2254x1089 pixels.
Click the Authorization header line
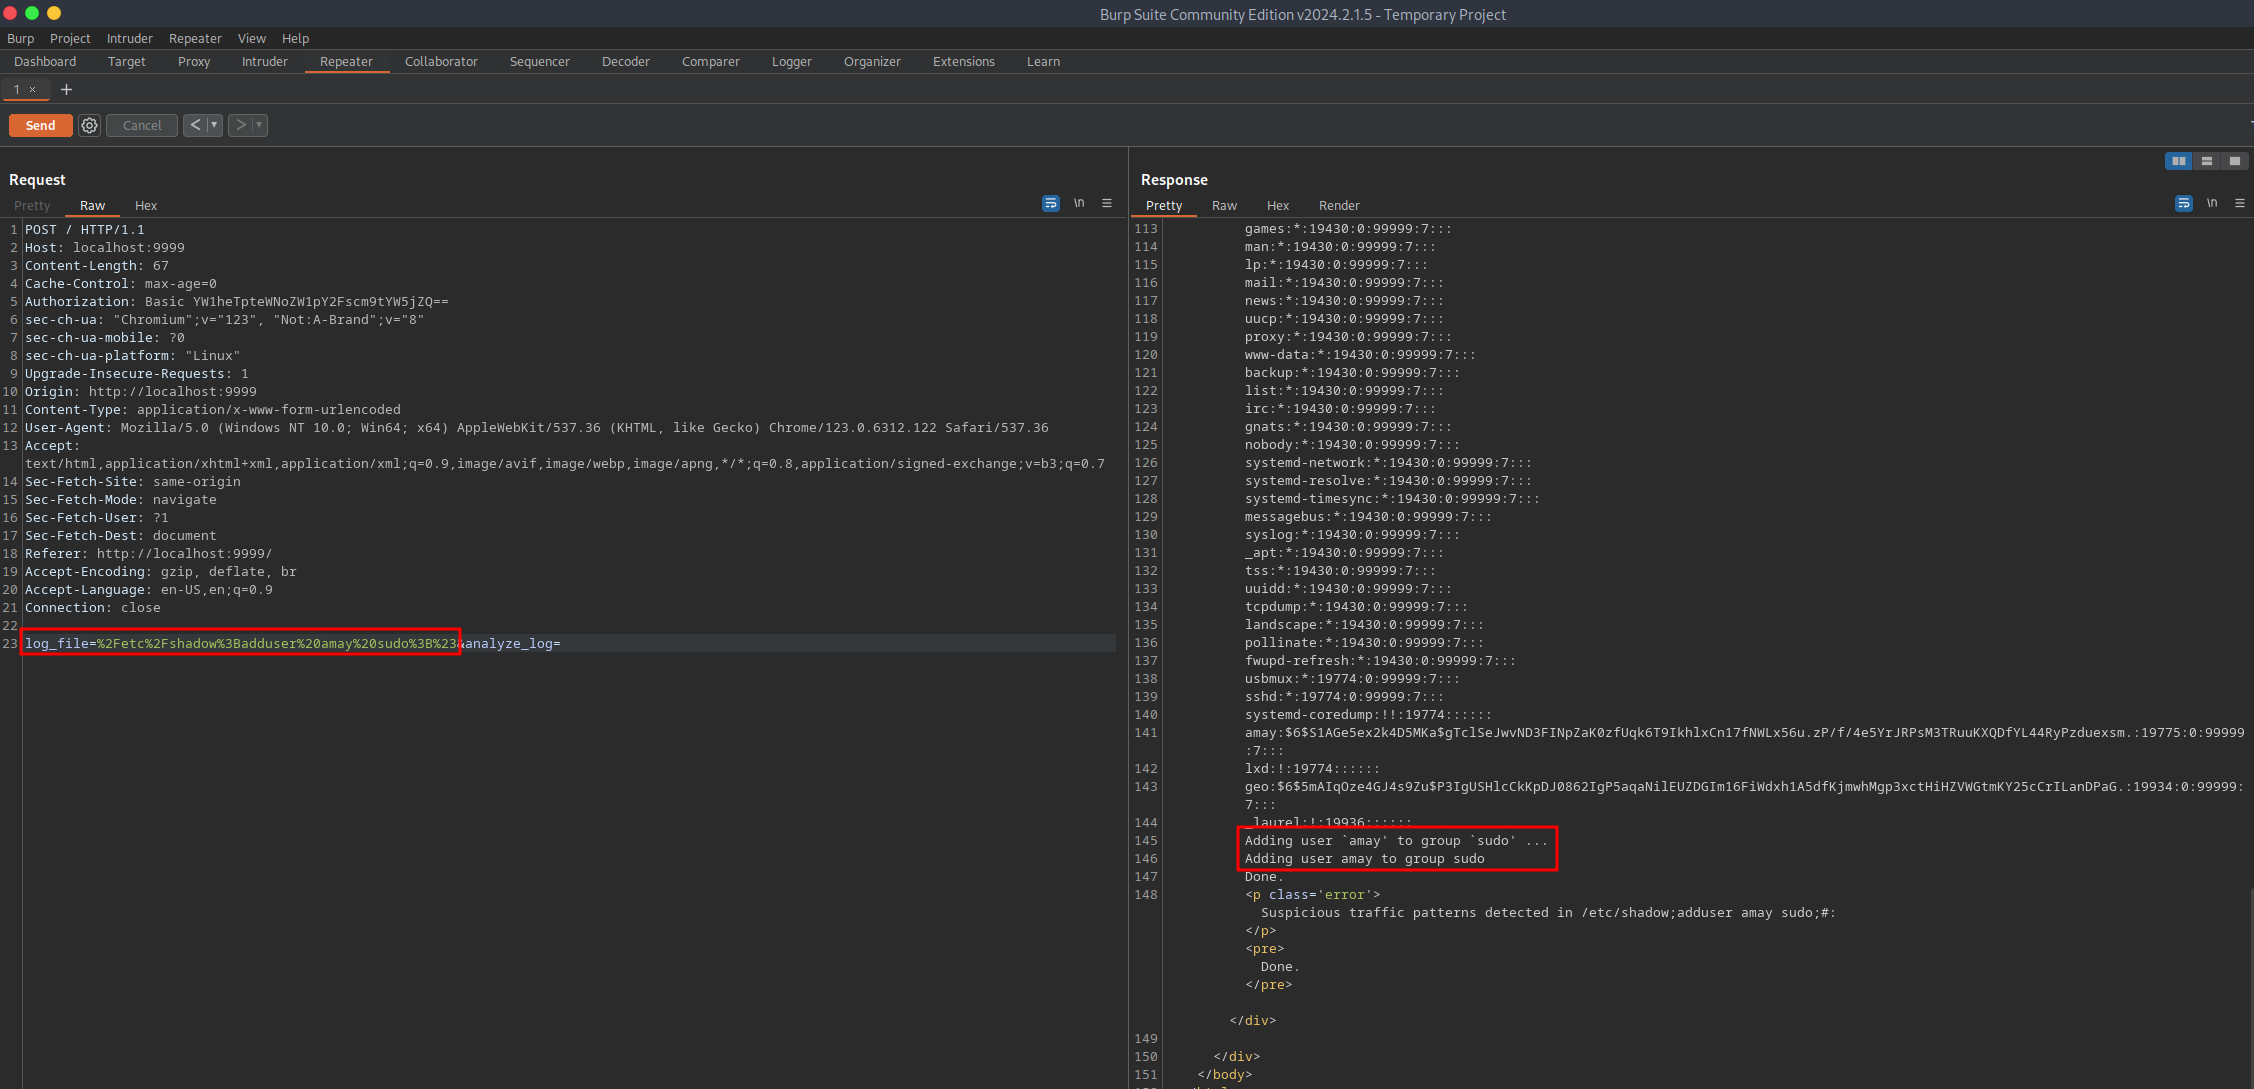(x=237, y=301)
